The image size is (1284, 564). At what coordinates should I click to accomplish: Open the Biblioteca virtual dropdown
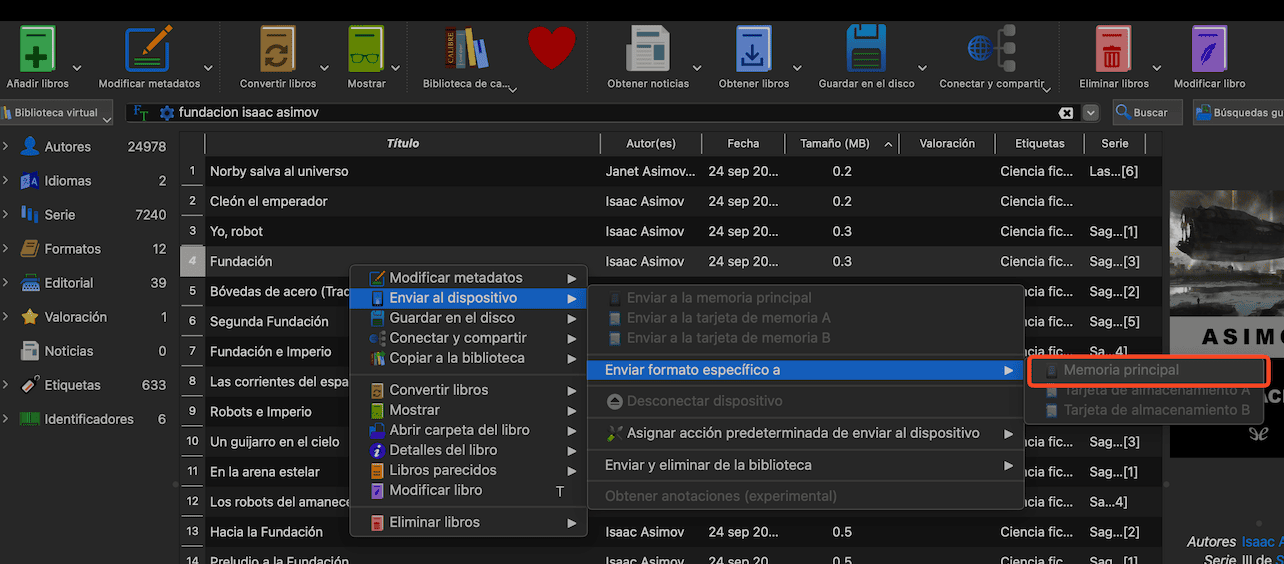click(x=56, y=113)
